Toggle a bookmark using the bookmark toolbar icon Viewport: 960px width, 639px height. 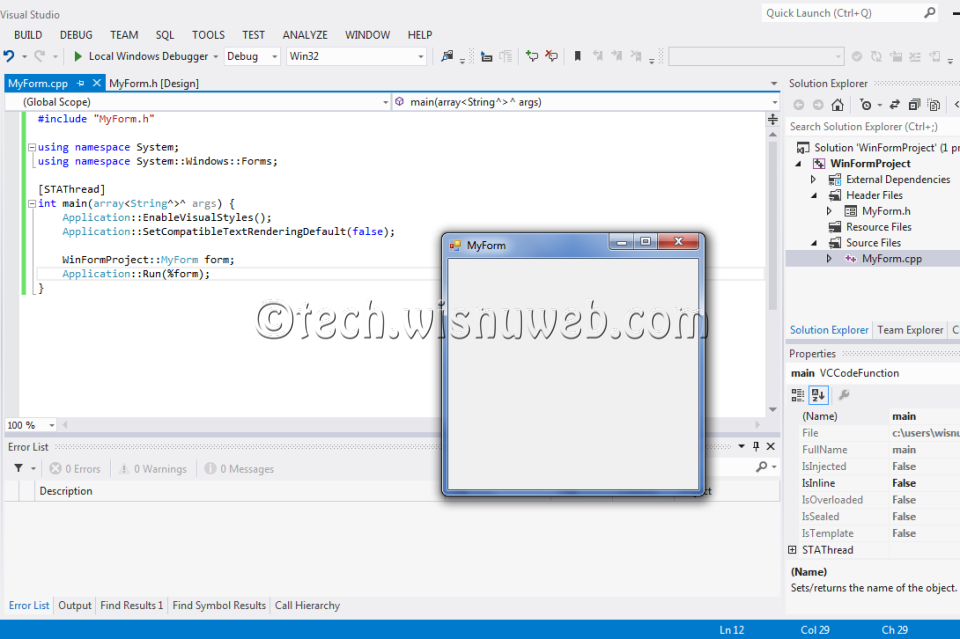click(x=578, y=56)
